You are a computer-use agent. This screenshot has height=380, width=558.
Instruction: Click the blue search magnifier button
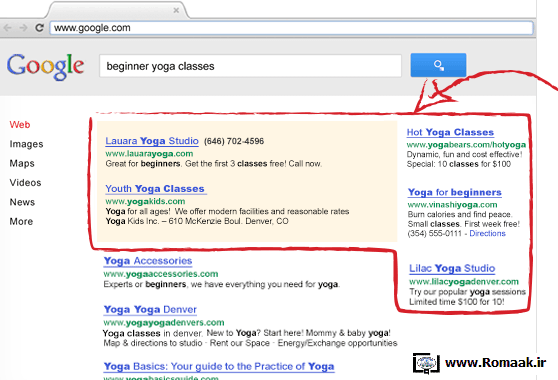click(x=438, y=65)
